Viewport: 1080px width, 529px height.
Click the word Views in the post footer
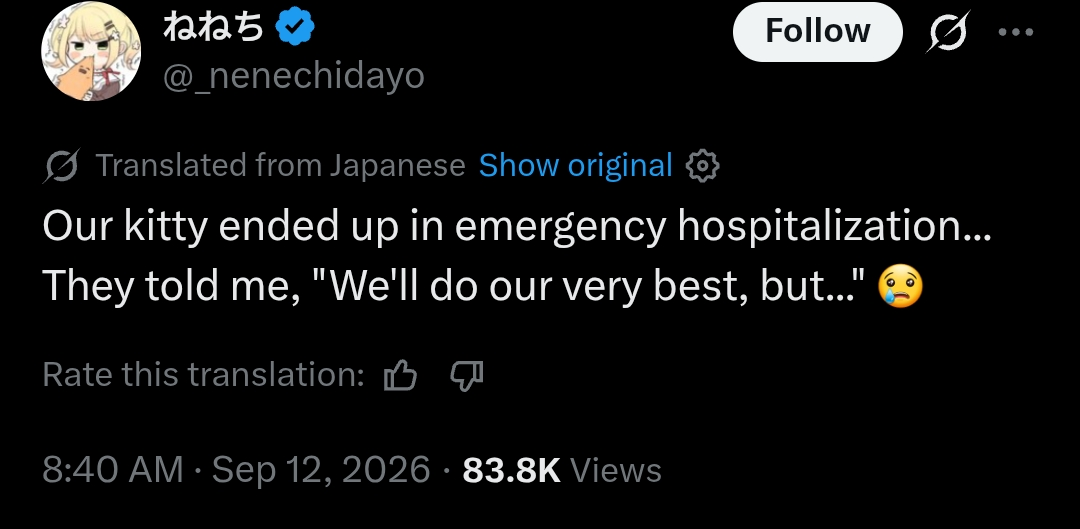[x=616, y=470]
